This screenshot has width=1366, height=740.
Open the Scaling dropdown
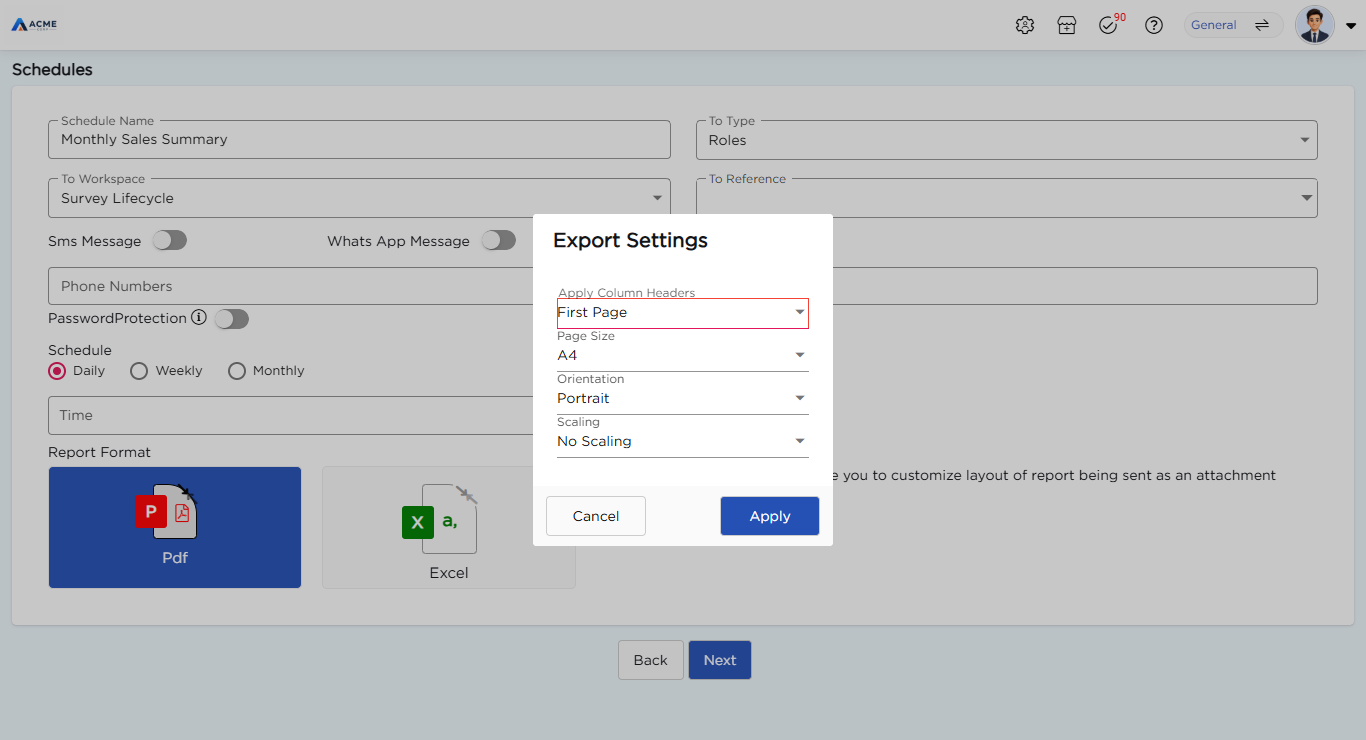[x=683, y=442]
